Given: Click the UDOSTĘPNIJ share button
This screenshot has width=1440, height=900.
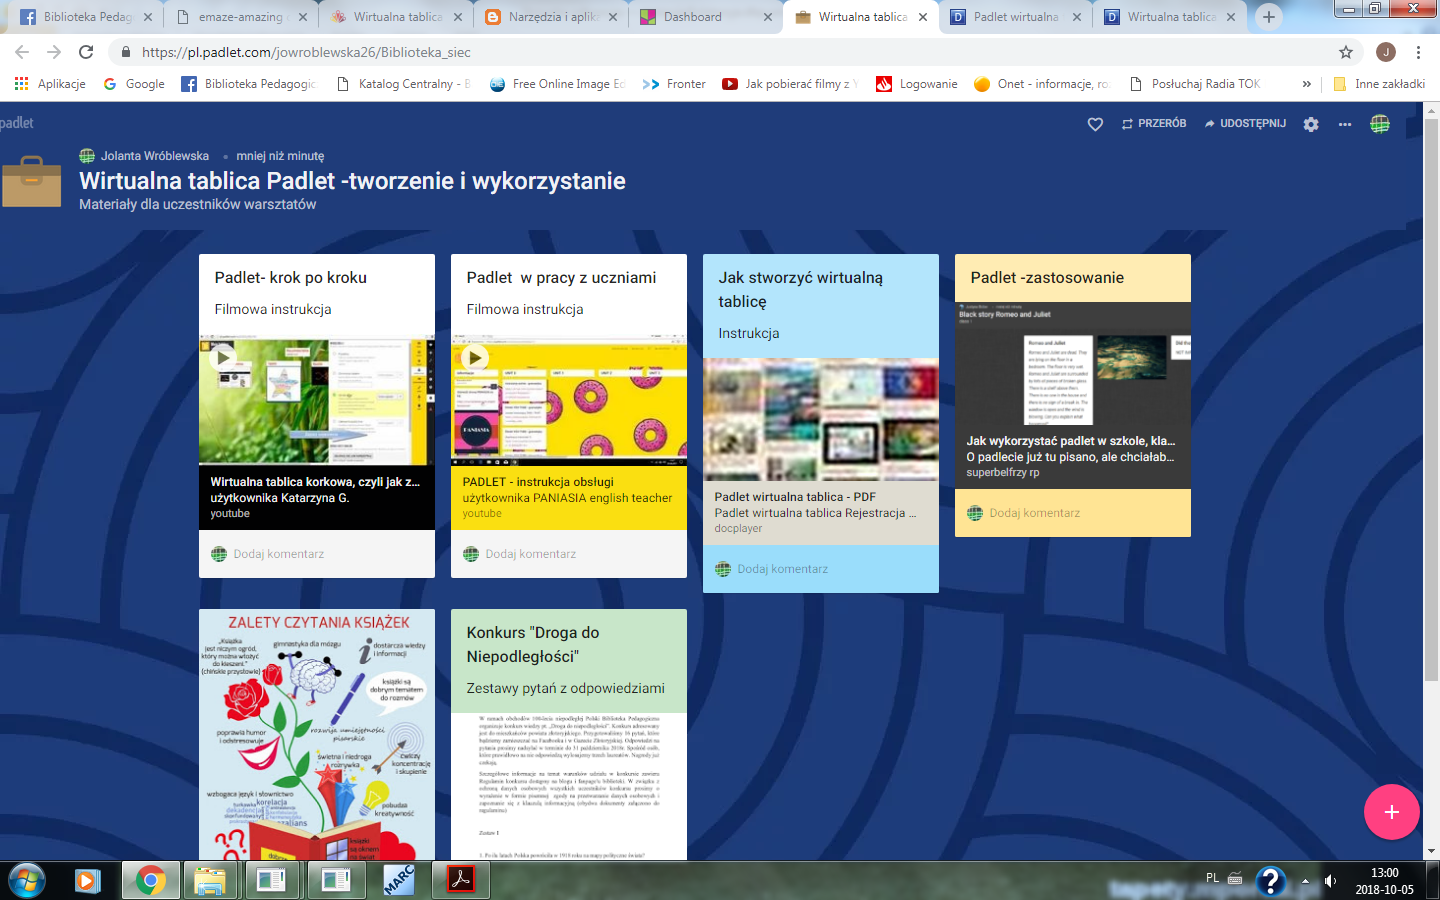Looking at the screenshot, I should click(x=1245, y=124).
